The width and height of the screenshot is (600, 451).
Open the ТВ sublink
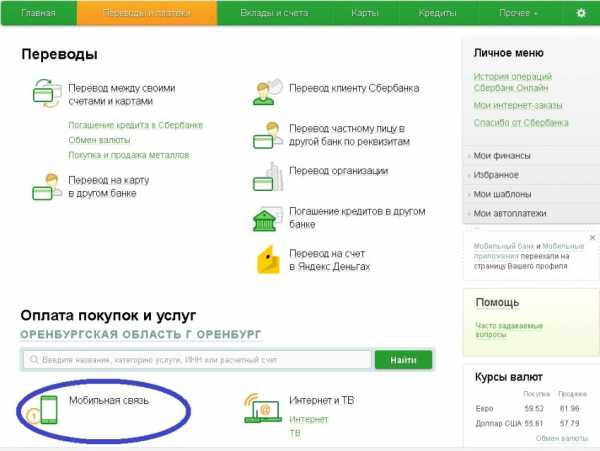[x=295, y=433]
